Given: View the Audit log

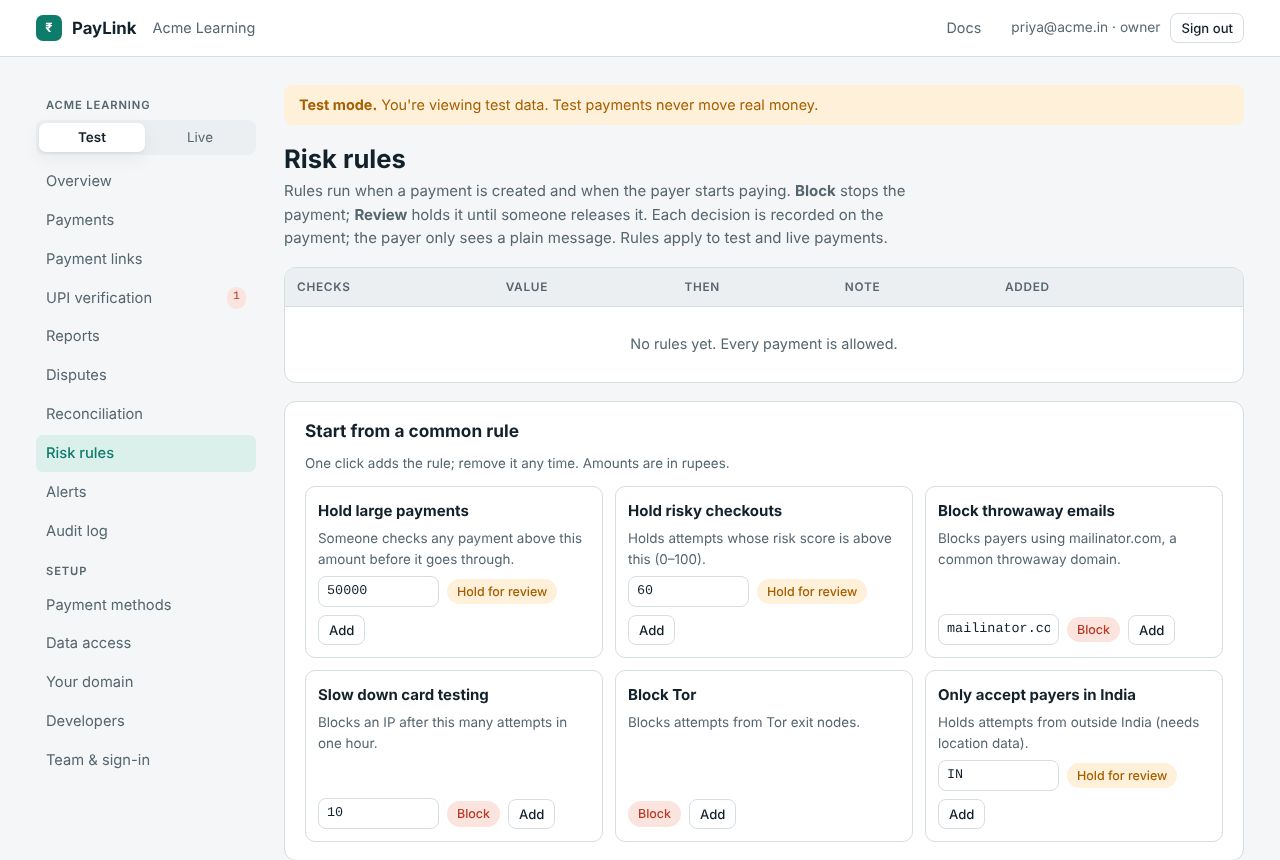Looking at the screenshot, I should click(146, 531).
